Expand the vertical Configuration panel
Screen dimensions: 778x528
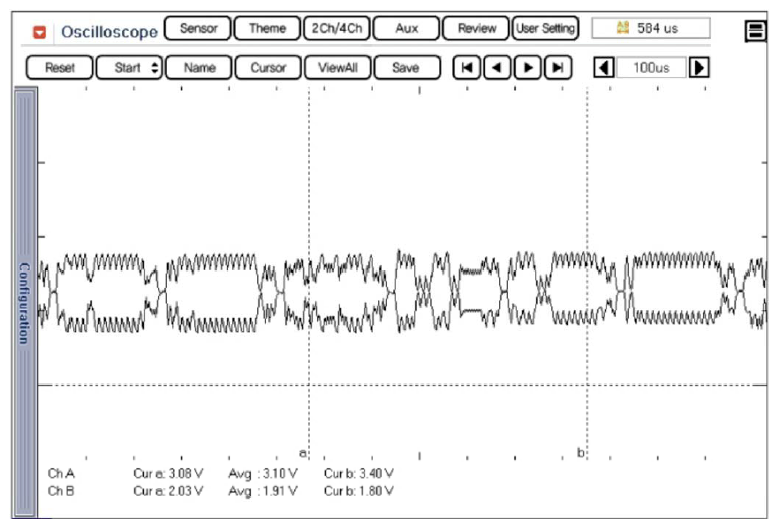tap(24, 302)
